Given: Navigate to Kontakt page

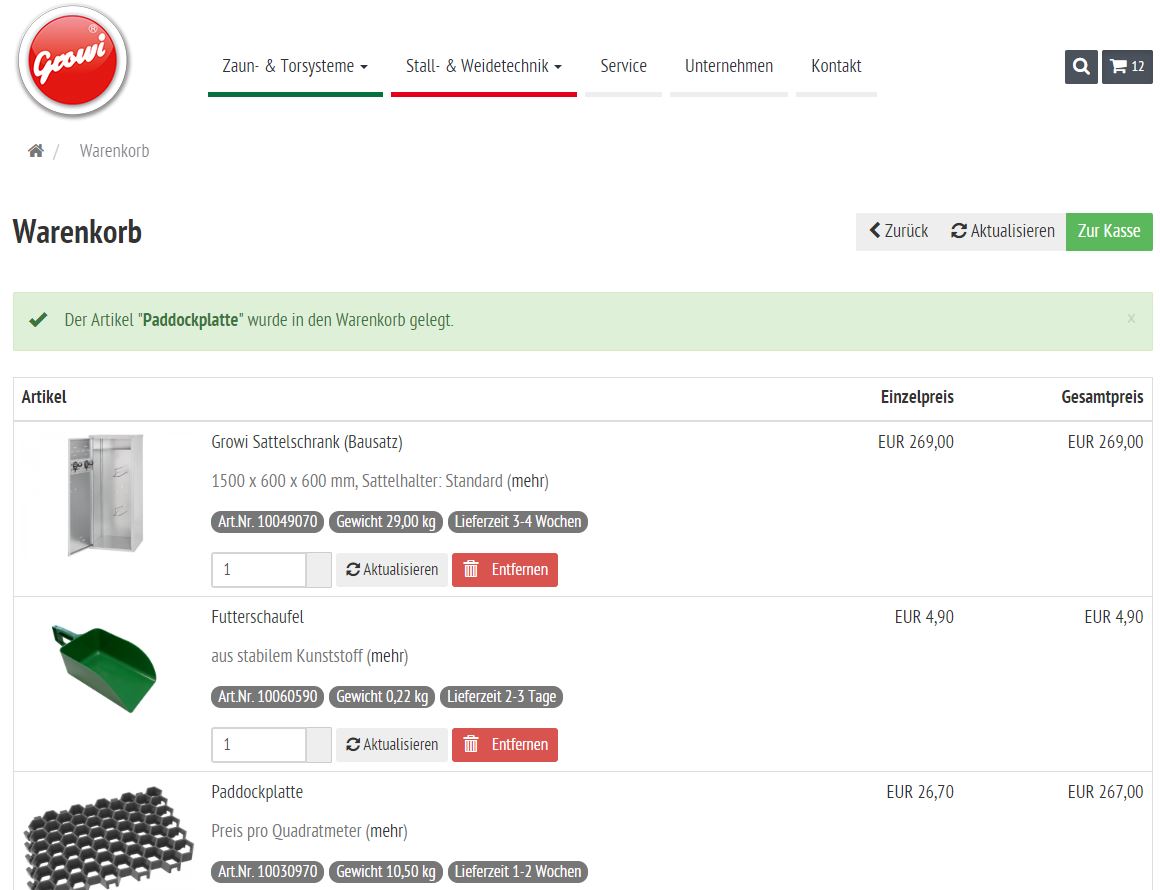Looking at the screenshot, I should click(x=836, y=66).
